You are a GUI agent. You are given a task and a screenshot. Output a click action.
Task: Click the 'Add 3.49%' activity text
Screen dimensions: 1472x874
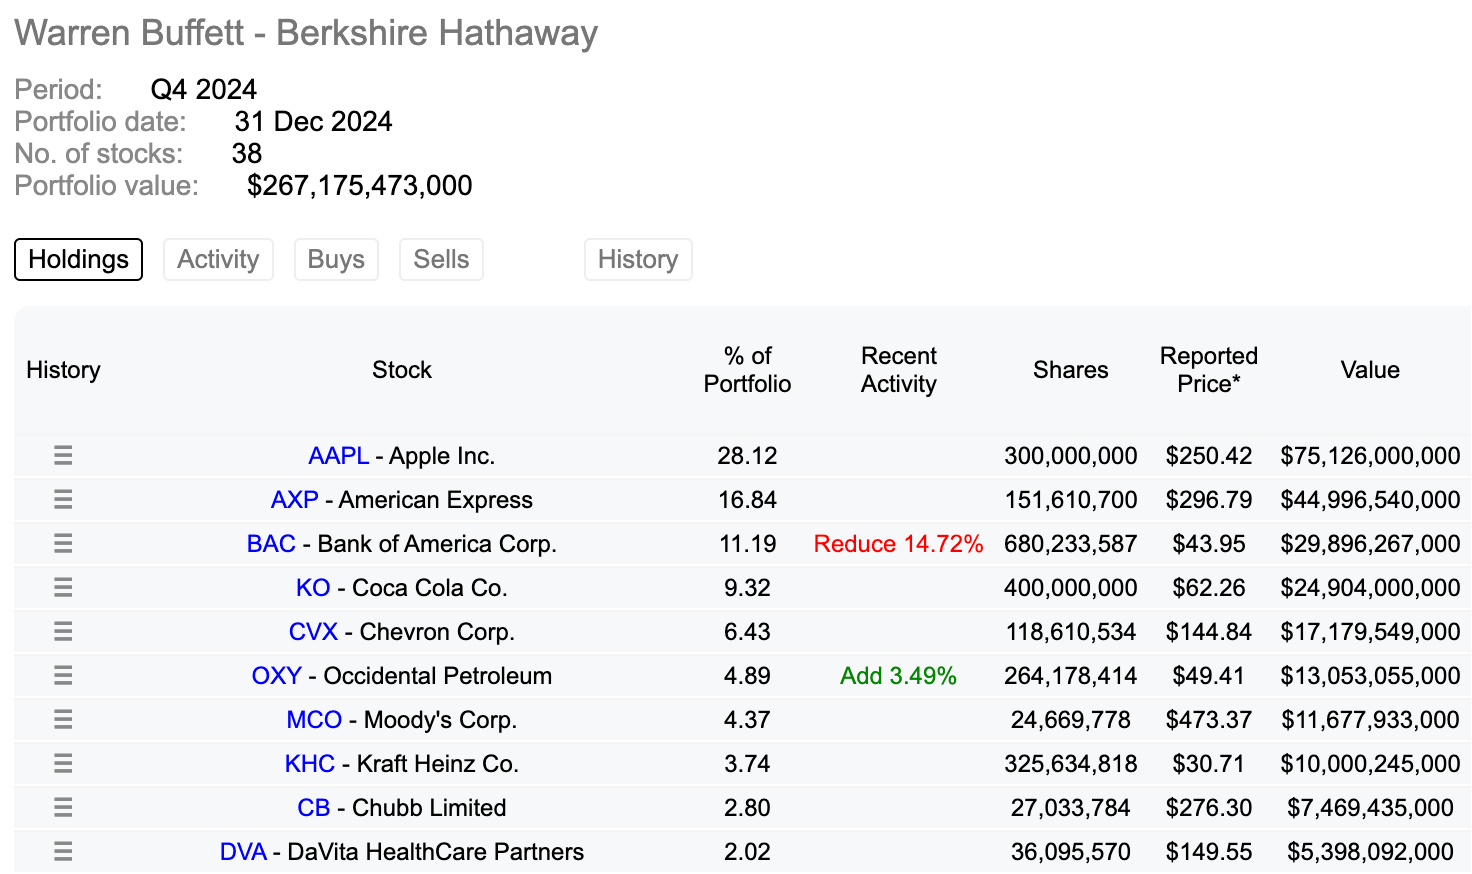pyautogui.click(x=898, y=676)
